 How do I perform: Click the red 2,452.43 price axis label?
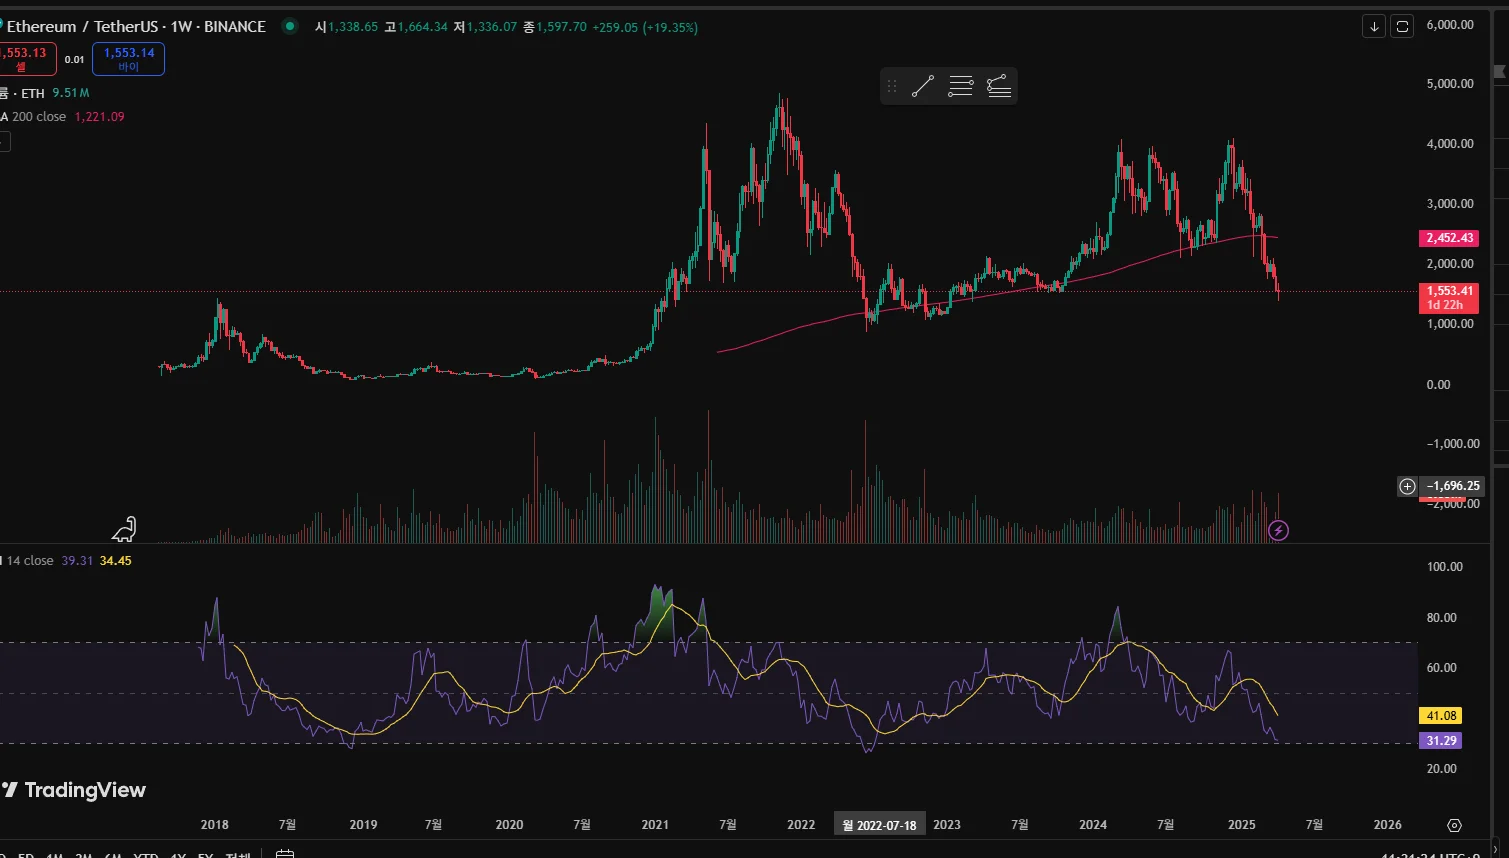coord(1449,238)
